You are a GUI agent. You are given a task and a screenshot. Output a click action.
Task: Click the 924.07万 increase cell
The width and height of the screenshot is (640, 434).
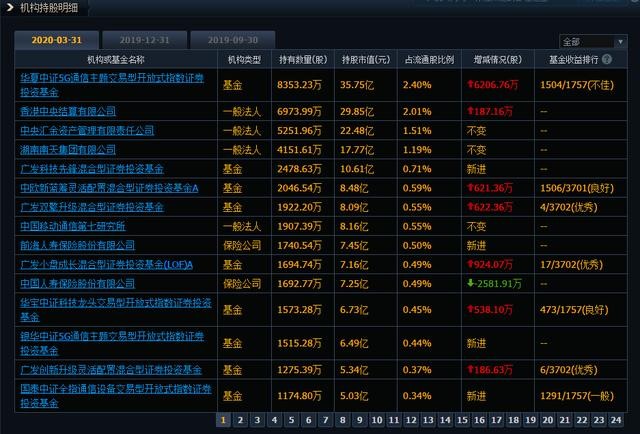(x=490, y=264)
